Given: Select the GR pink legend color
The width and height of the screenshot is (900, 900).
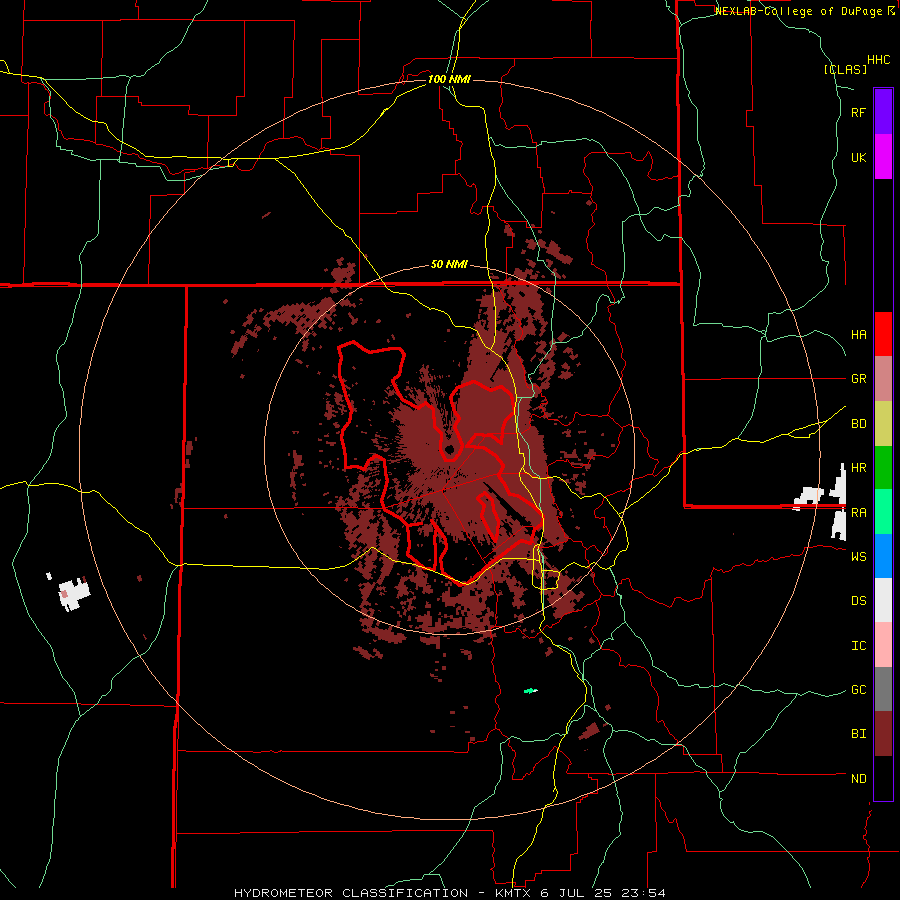Looking at the screenshot, I should 883,379.
